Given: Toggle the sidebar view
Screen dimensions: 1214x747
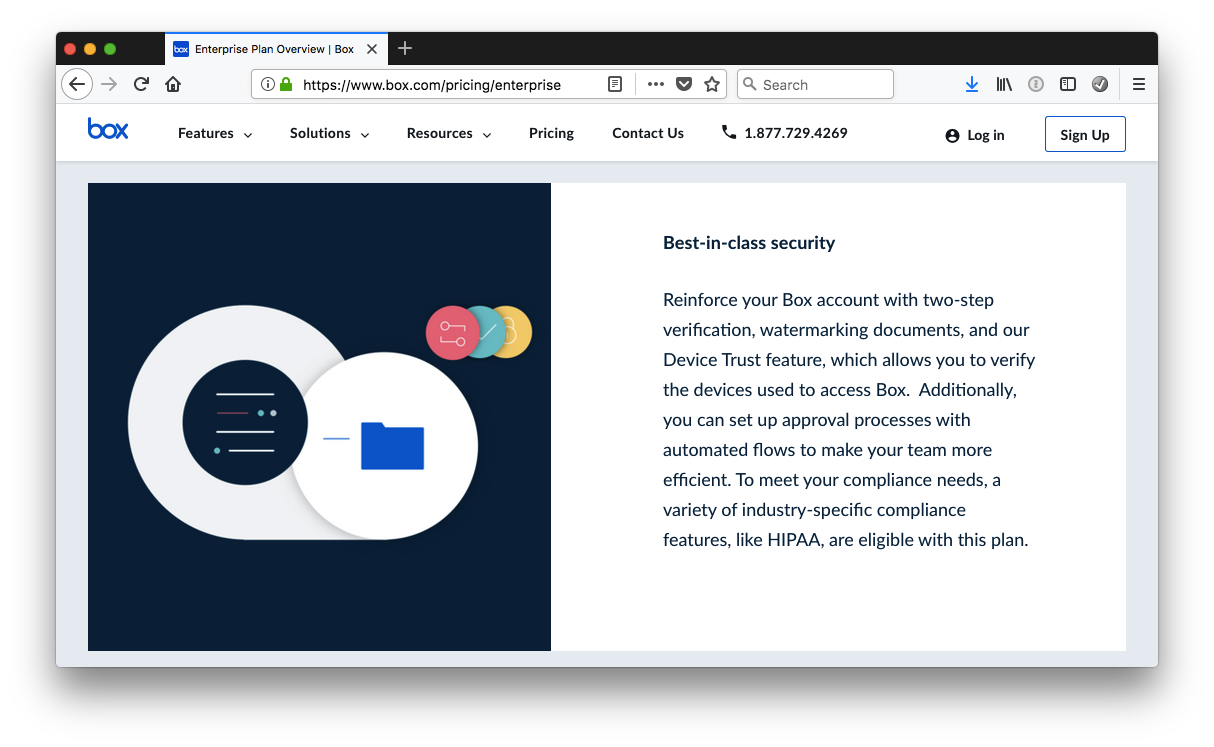Looking at the screenshot, I should click(1068, 85).
